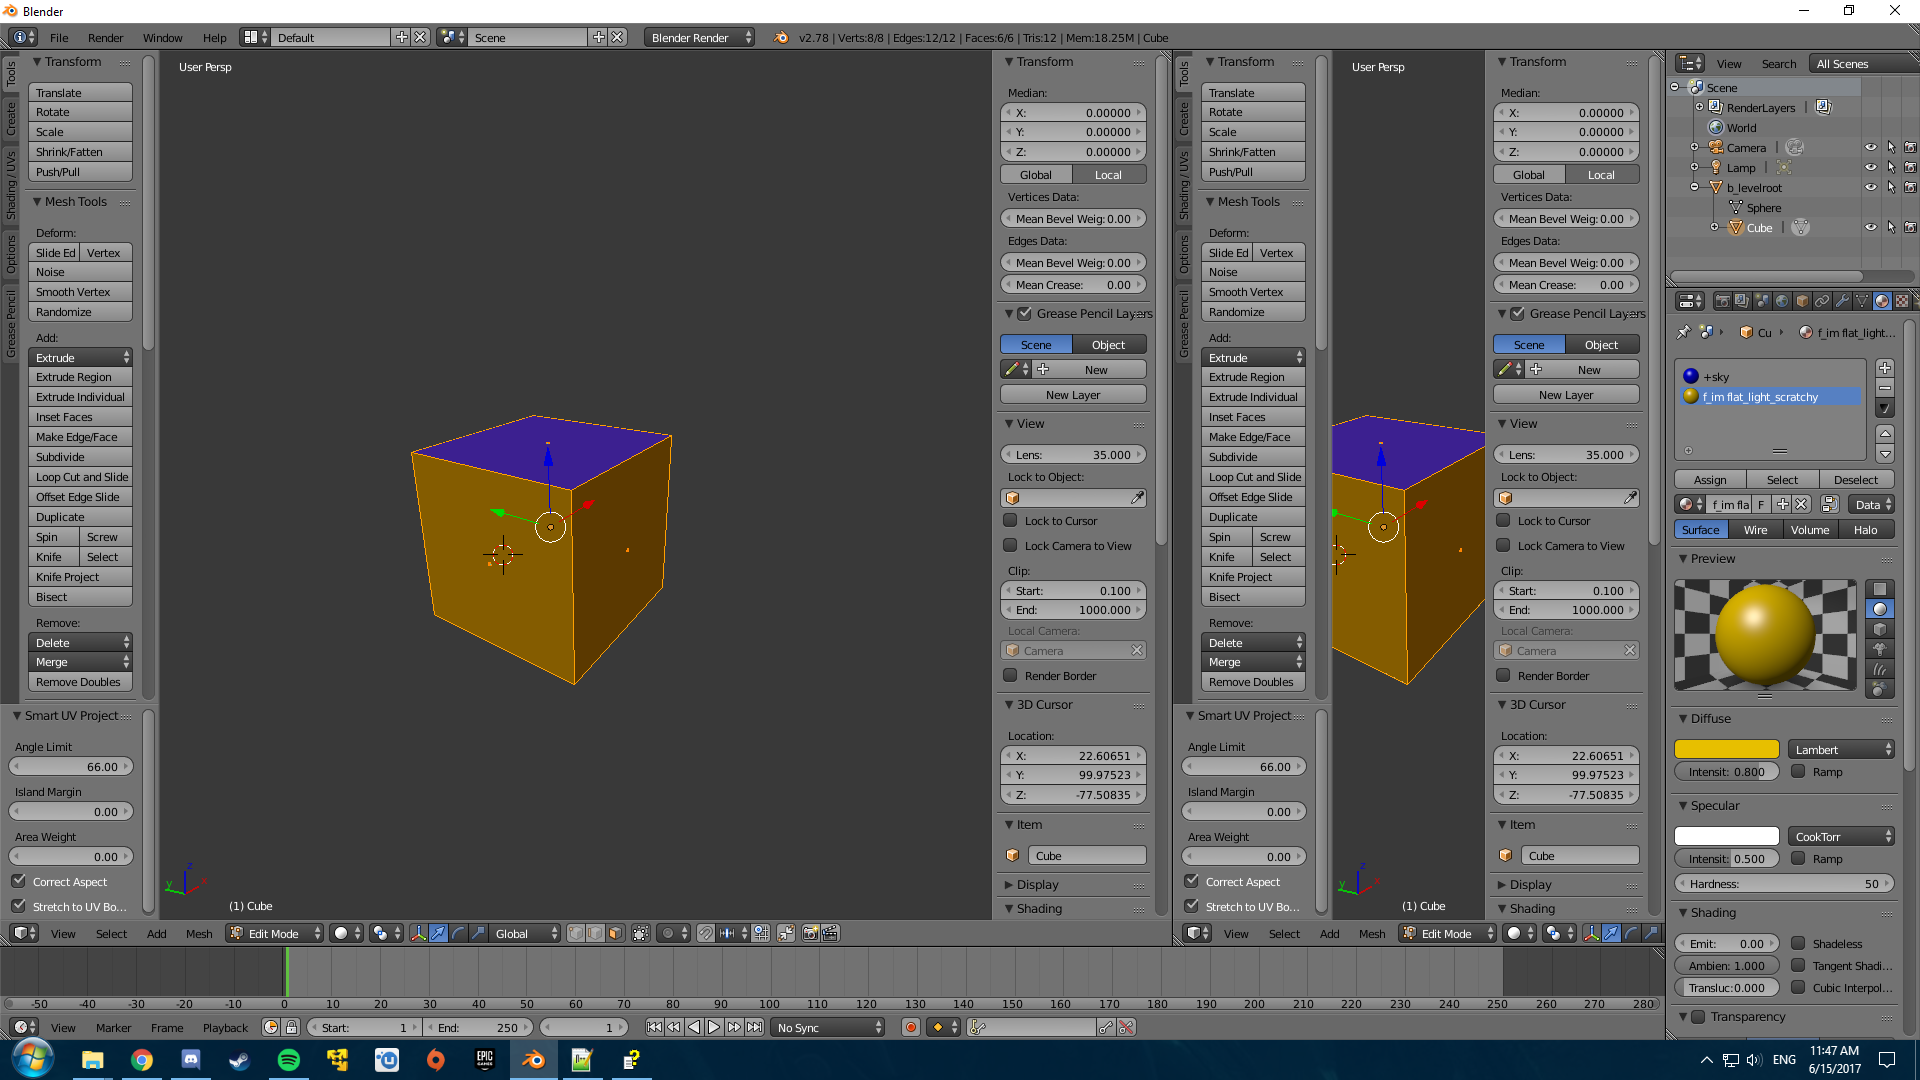Select the face select mode icon
Image resolution: width=1920 pixels, height=1080 pixels.
coord(613,933)
